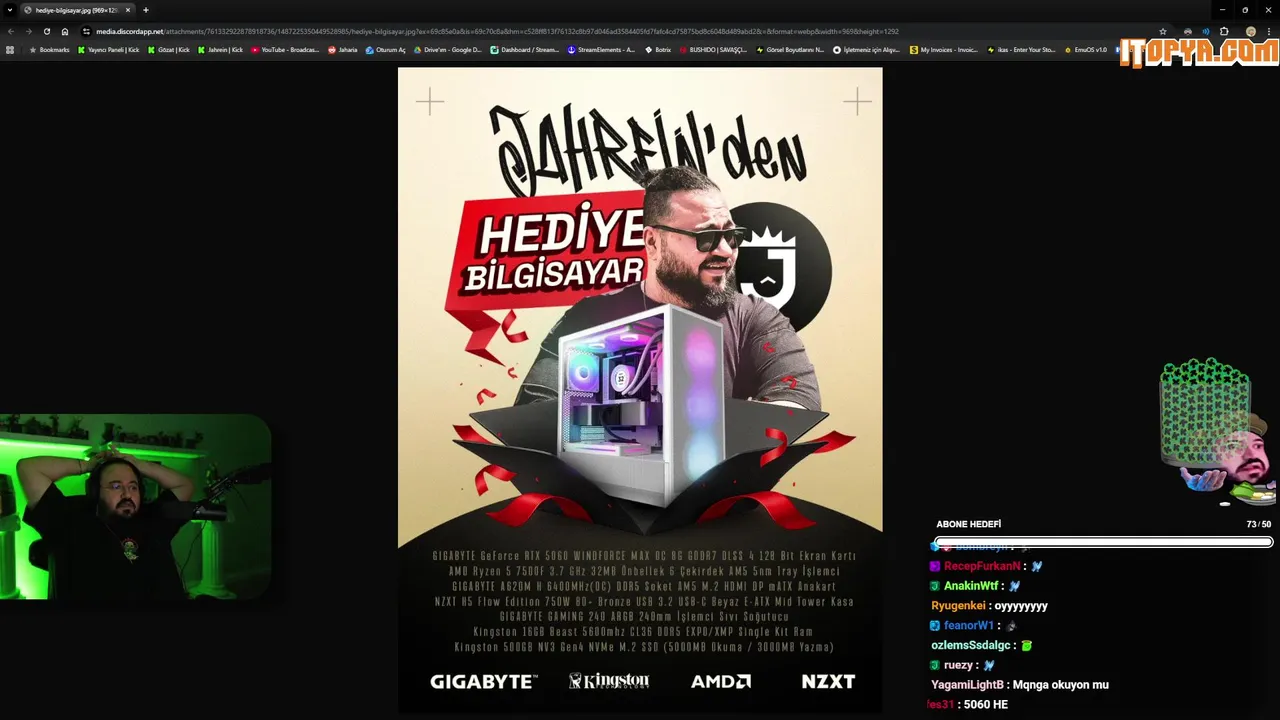This screenshot has height=720, width=1280.
Task: Click the ABONE HEDEFİ progress bar
Action: [x=1103, y=542]
